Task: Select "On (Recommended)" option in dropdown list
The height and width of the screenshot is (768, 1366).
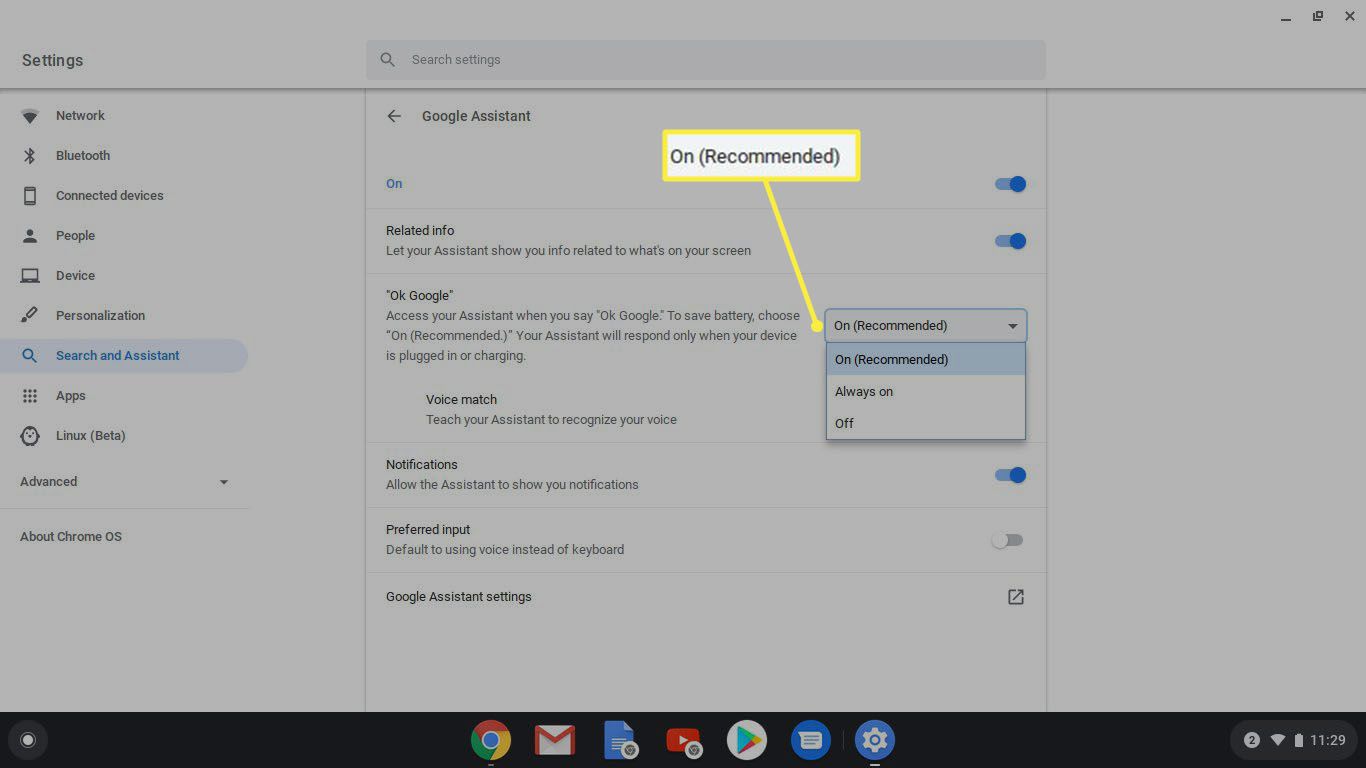Action: pyautogui.click(x=926, y=359)
